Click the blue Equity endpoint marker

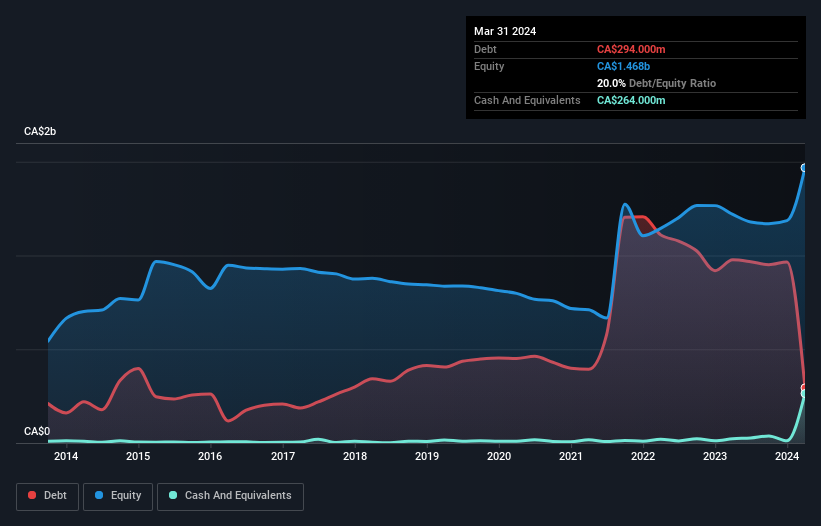point(804,168)
